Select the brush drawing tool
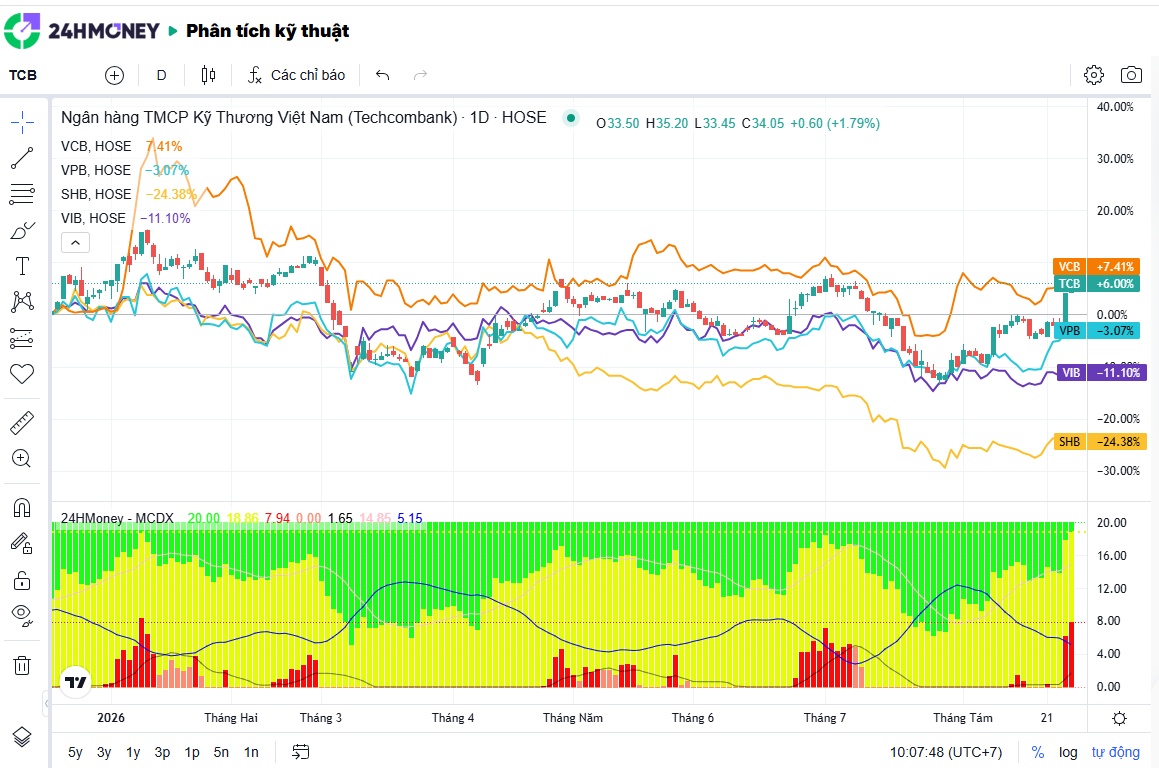 (22, 231)
